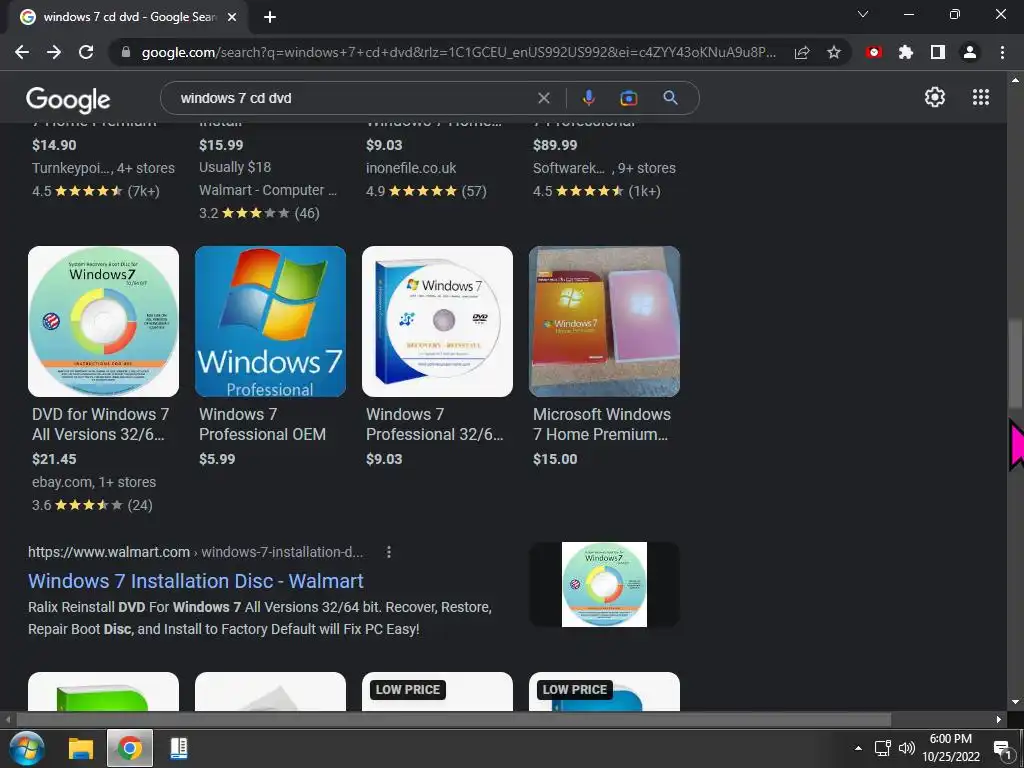Click the $5.99 price

[217, 459]
